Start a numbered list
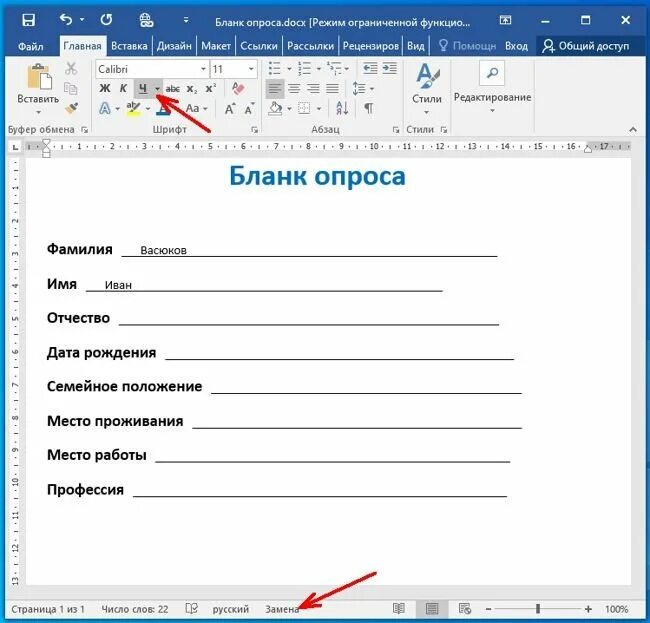 (x=304, y=68)
